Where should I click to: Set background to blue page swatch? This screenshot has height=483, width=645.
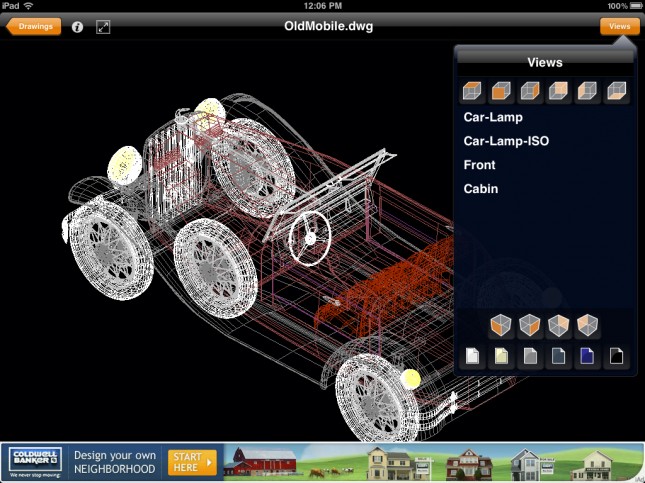pos(588,356)
